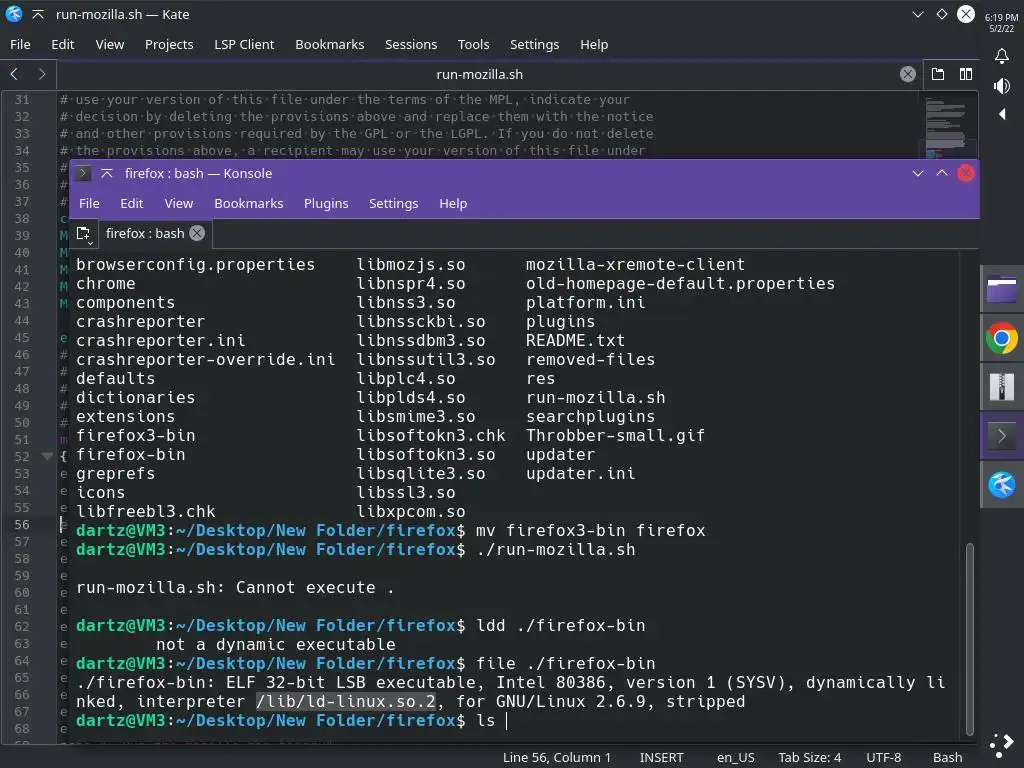
Task: Open file manager from the dock
Action: point(1001,289)
